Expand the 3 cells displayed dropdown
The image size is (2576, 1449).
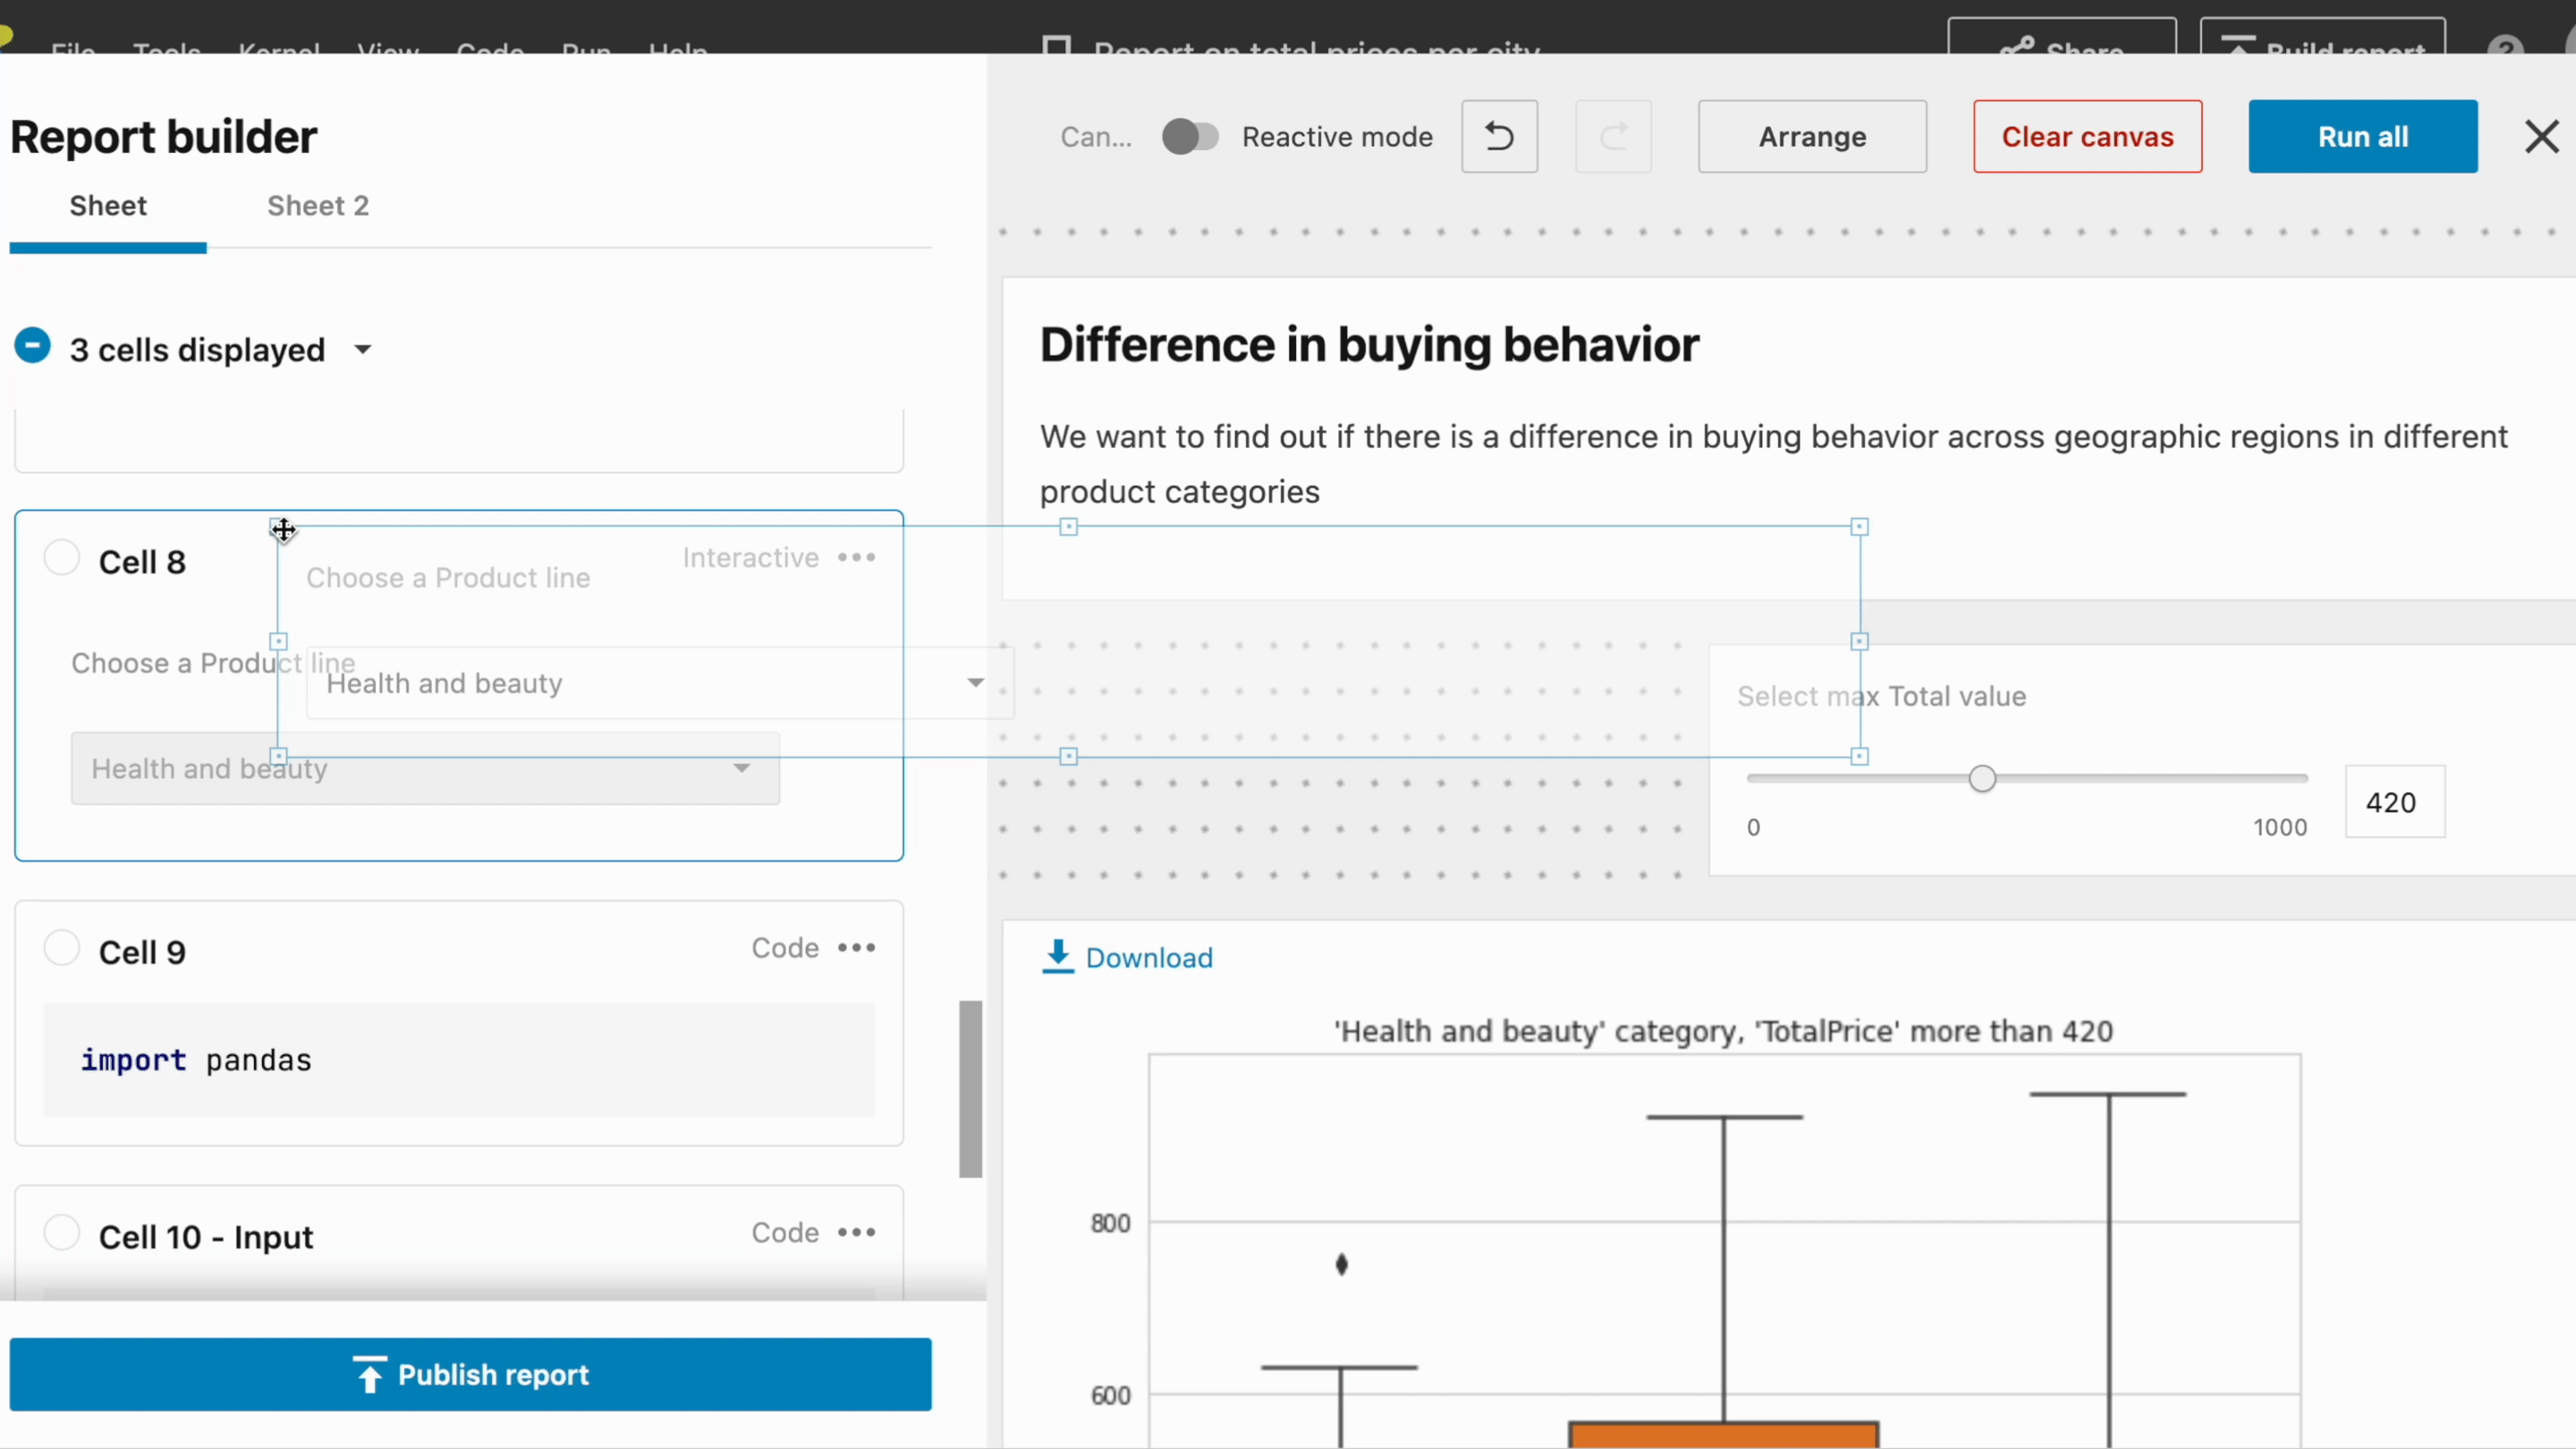pos(363,349)
